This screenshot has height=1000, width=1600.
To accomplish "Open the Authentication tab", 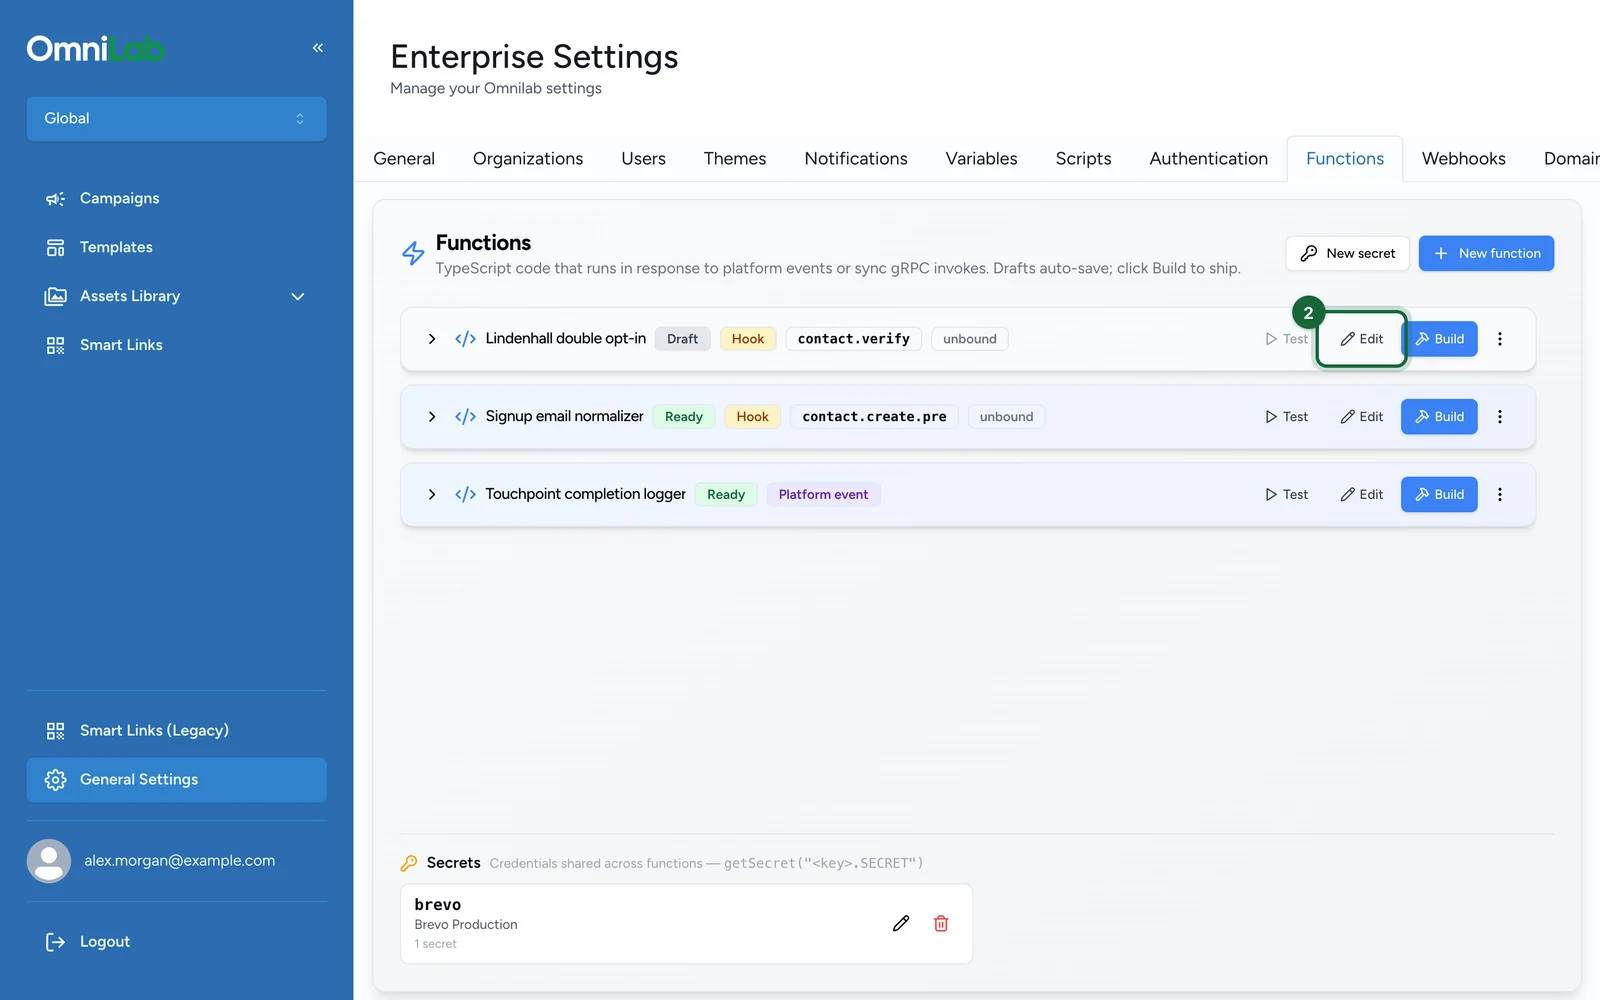I will click(x=1208, y=159).
